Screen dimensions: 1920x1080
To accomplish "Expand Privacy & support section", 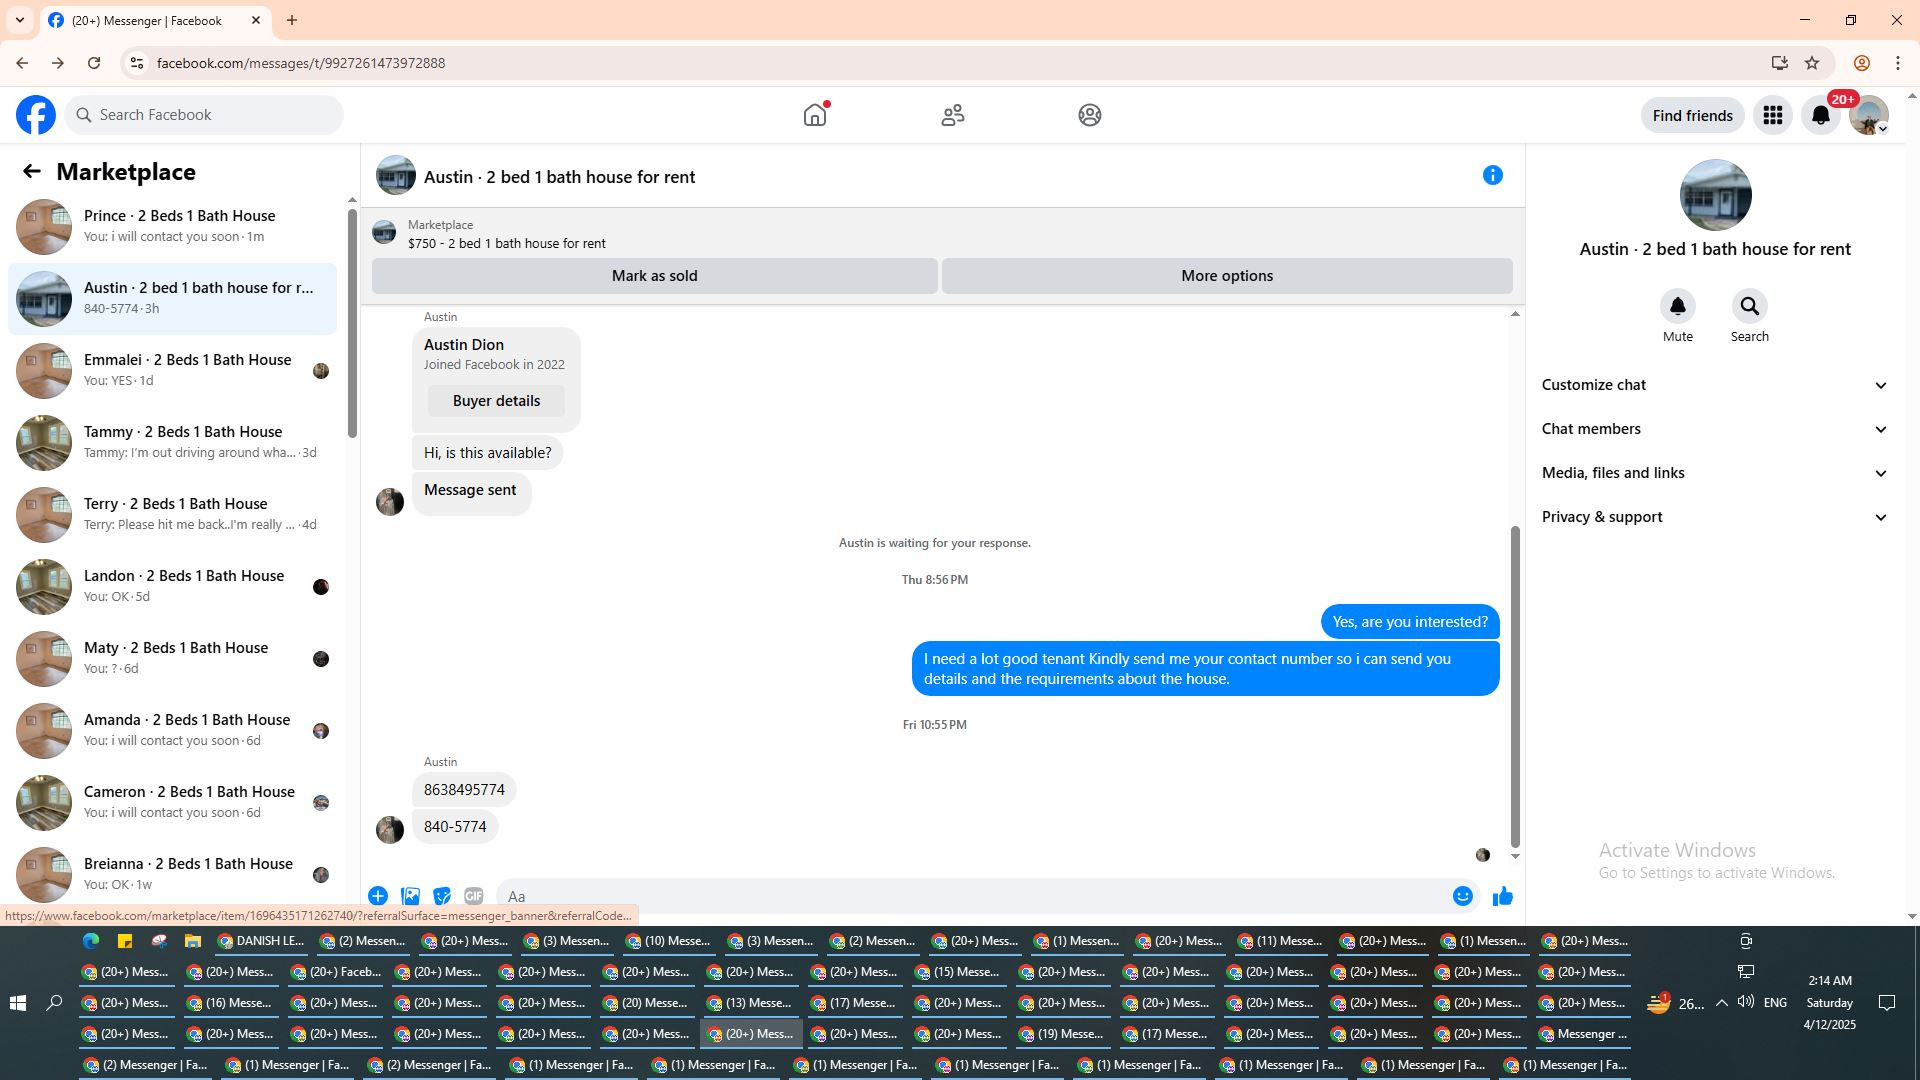I will click(1715, 517).
